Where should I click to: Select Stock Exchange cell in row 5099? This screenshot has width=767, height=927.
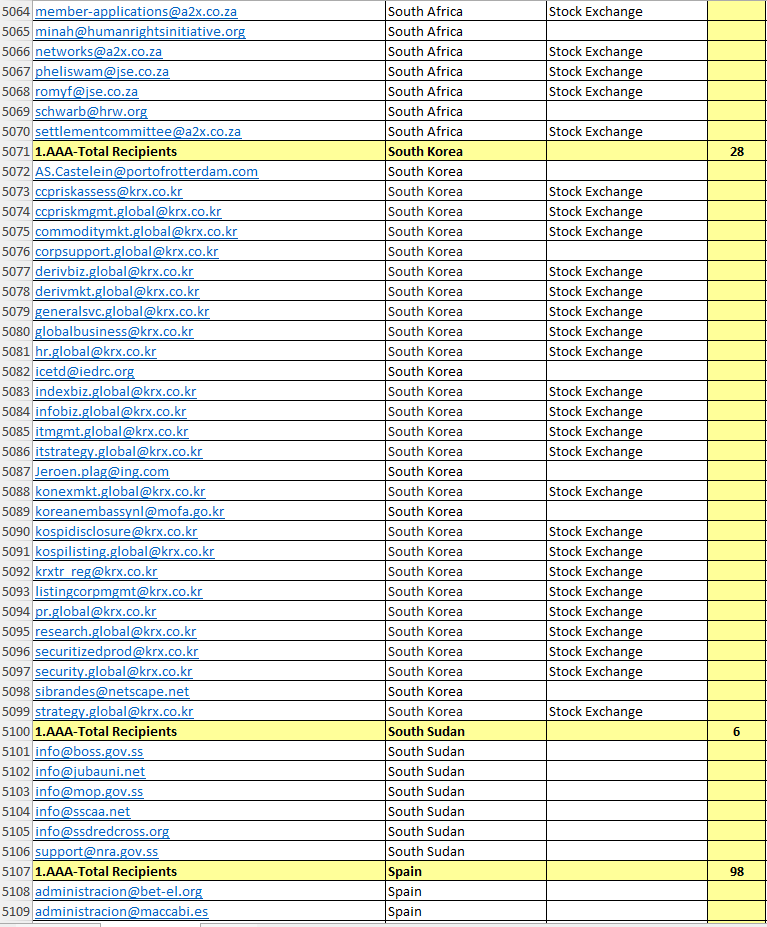(627, 712)
